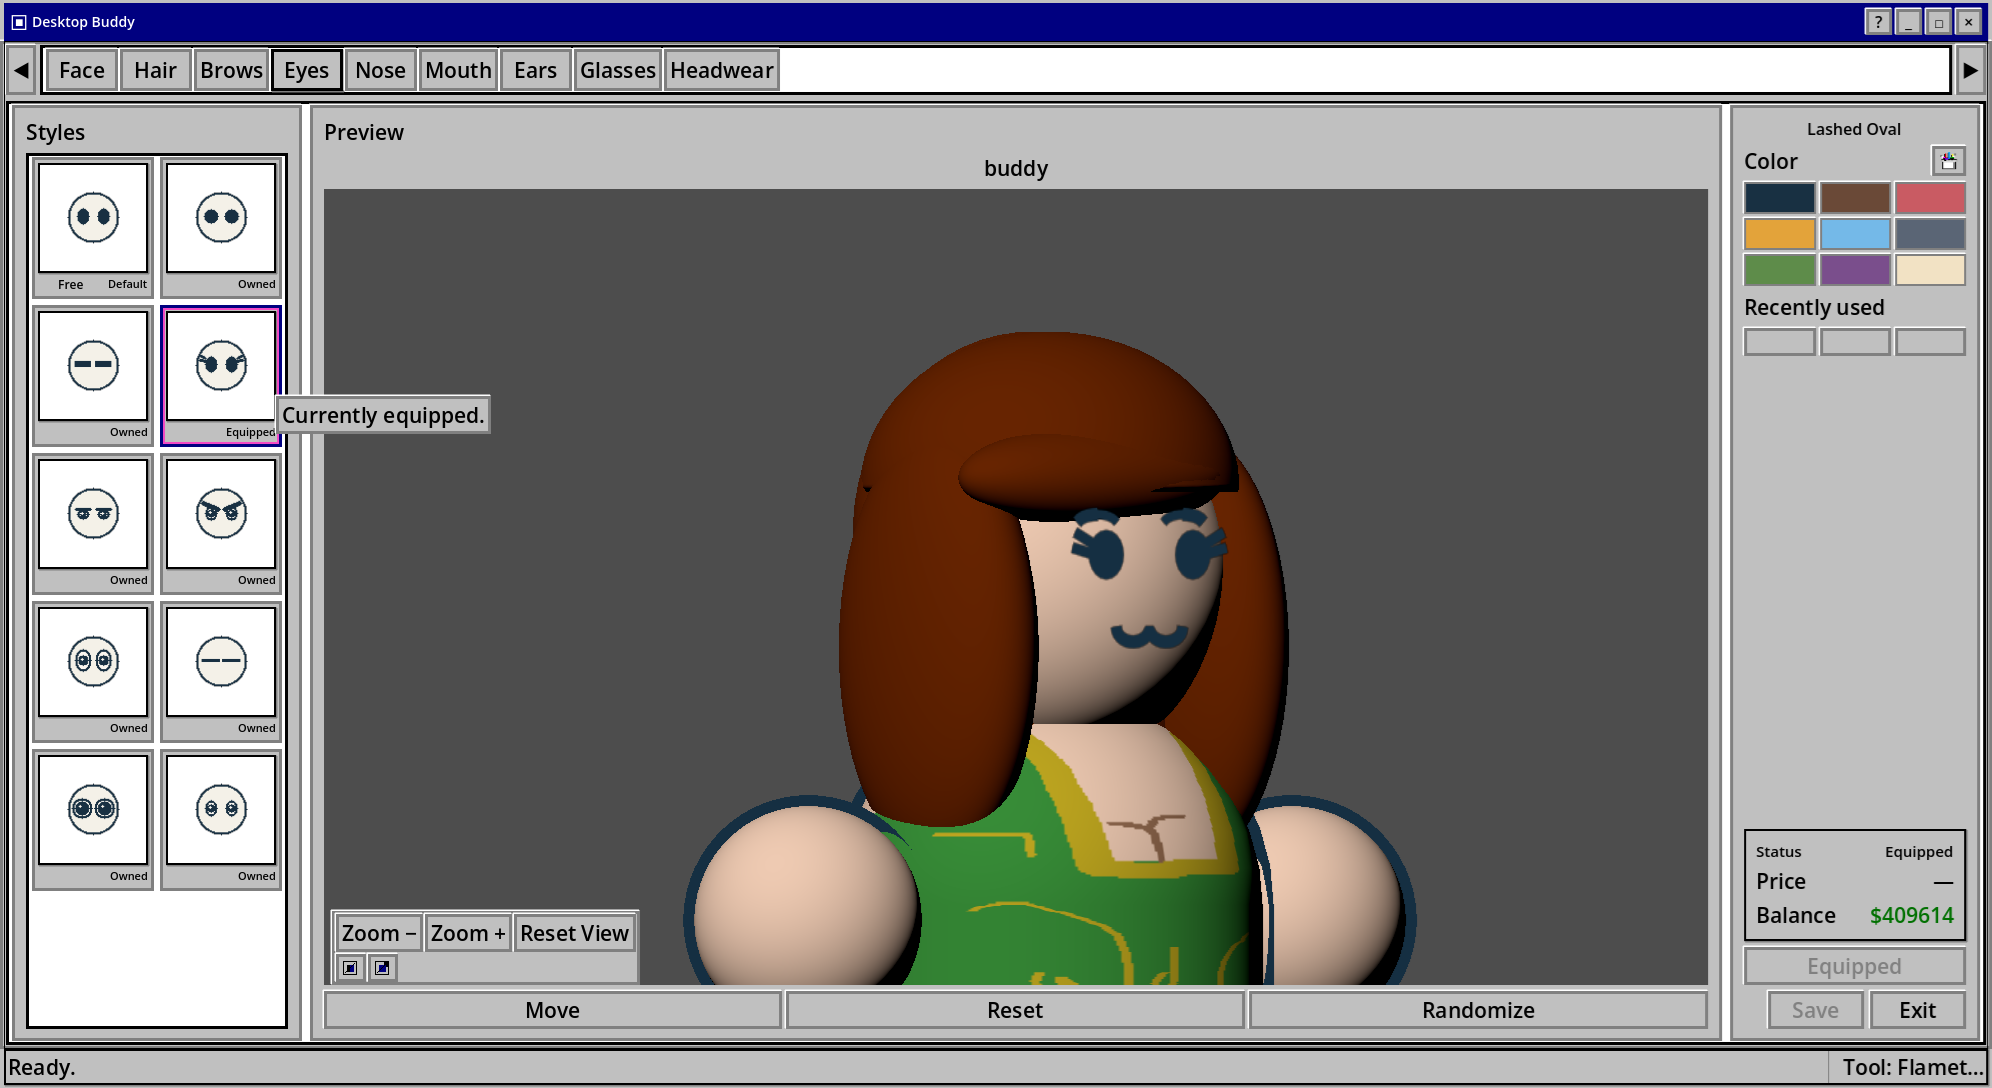1992x1088 pixels.
Task: Click the Exit button
Action: (x=1917, y=1010)
